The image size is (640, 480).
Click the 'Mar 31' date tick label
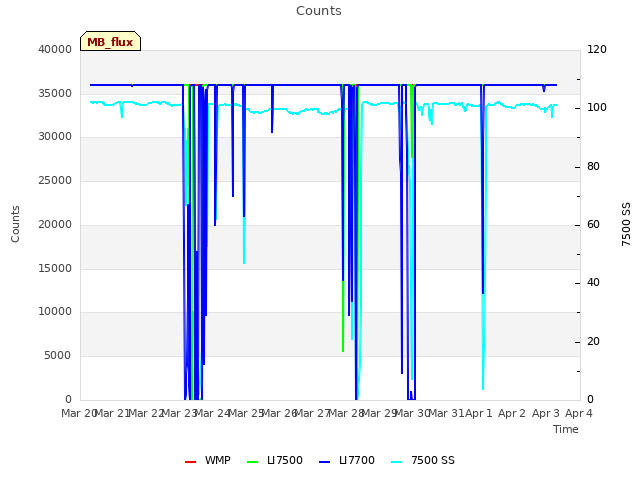click(x=445, y=413)
